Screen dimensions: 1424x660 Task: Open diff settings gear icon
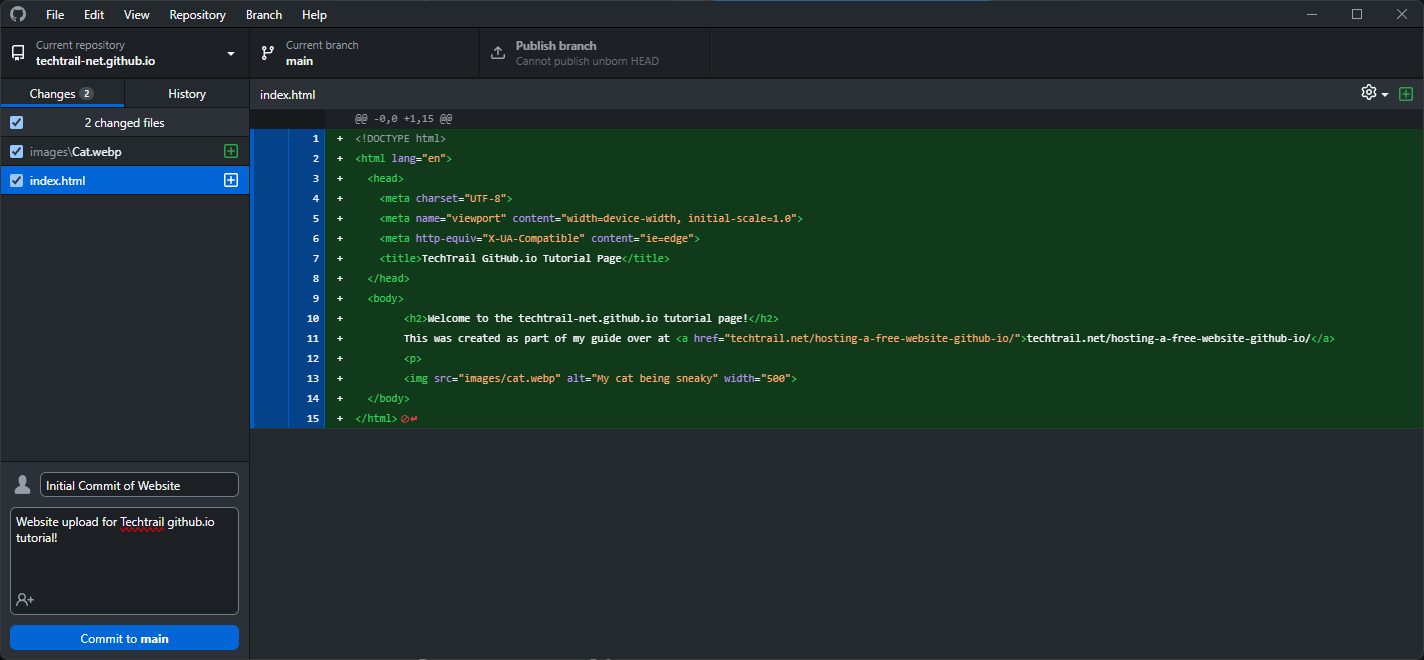tap(1369, 93)
